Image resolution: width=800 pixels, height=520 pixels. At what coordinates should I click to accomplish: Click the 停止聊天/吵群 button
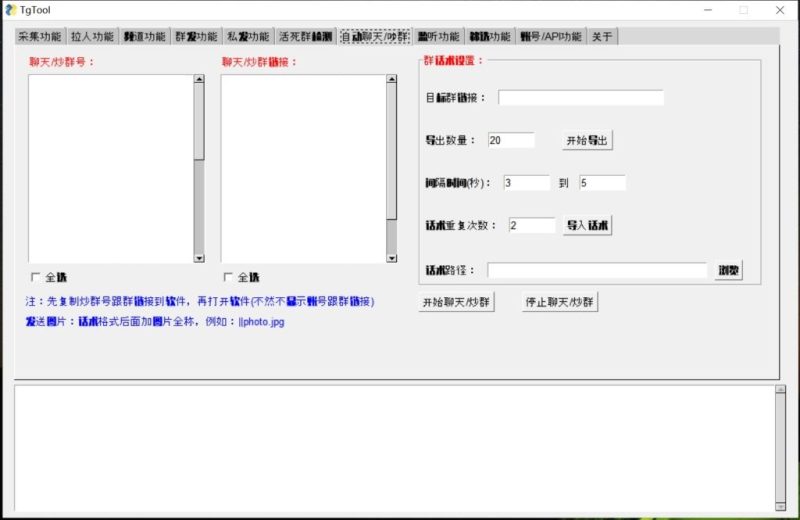point(559,302)
